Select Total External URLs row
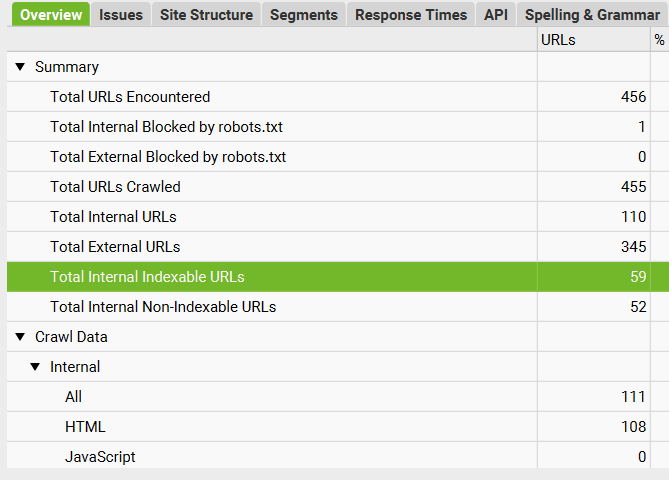669x480 pixels. pos(338,247)
